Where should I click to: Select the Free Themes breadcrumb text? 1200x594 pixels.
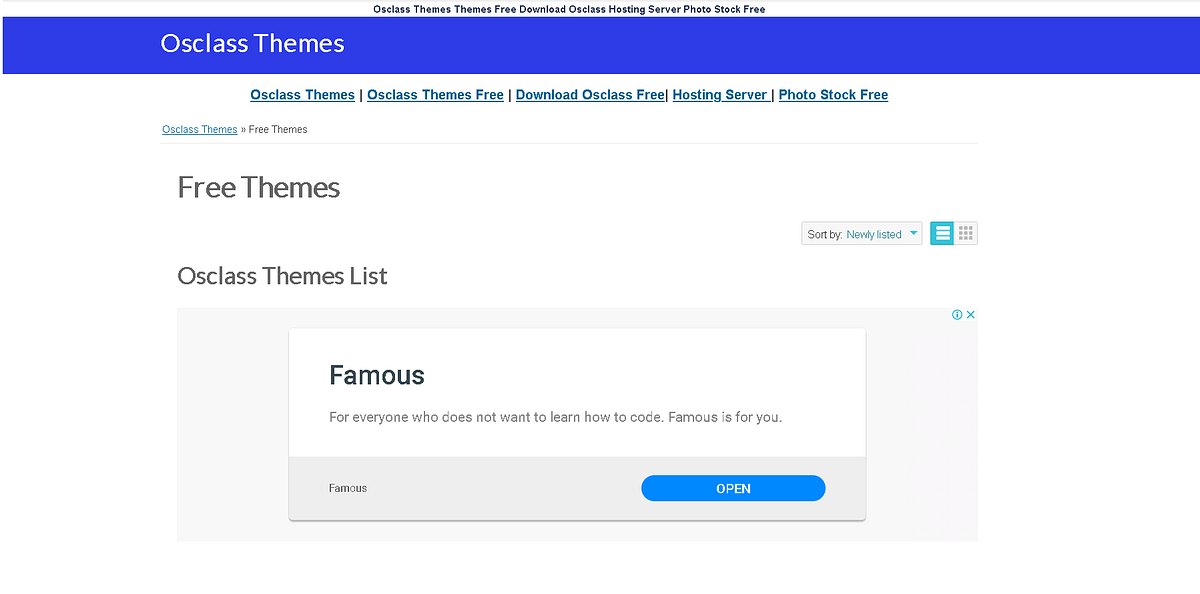tap(277, 129)
